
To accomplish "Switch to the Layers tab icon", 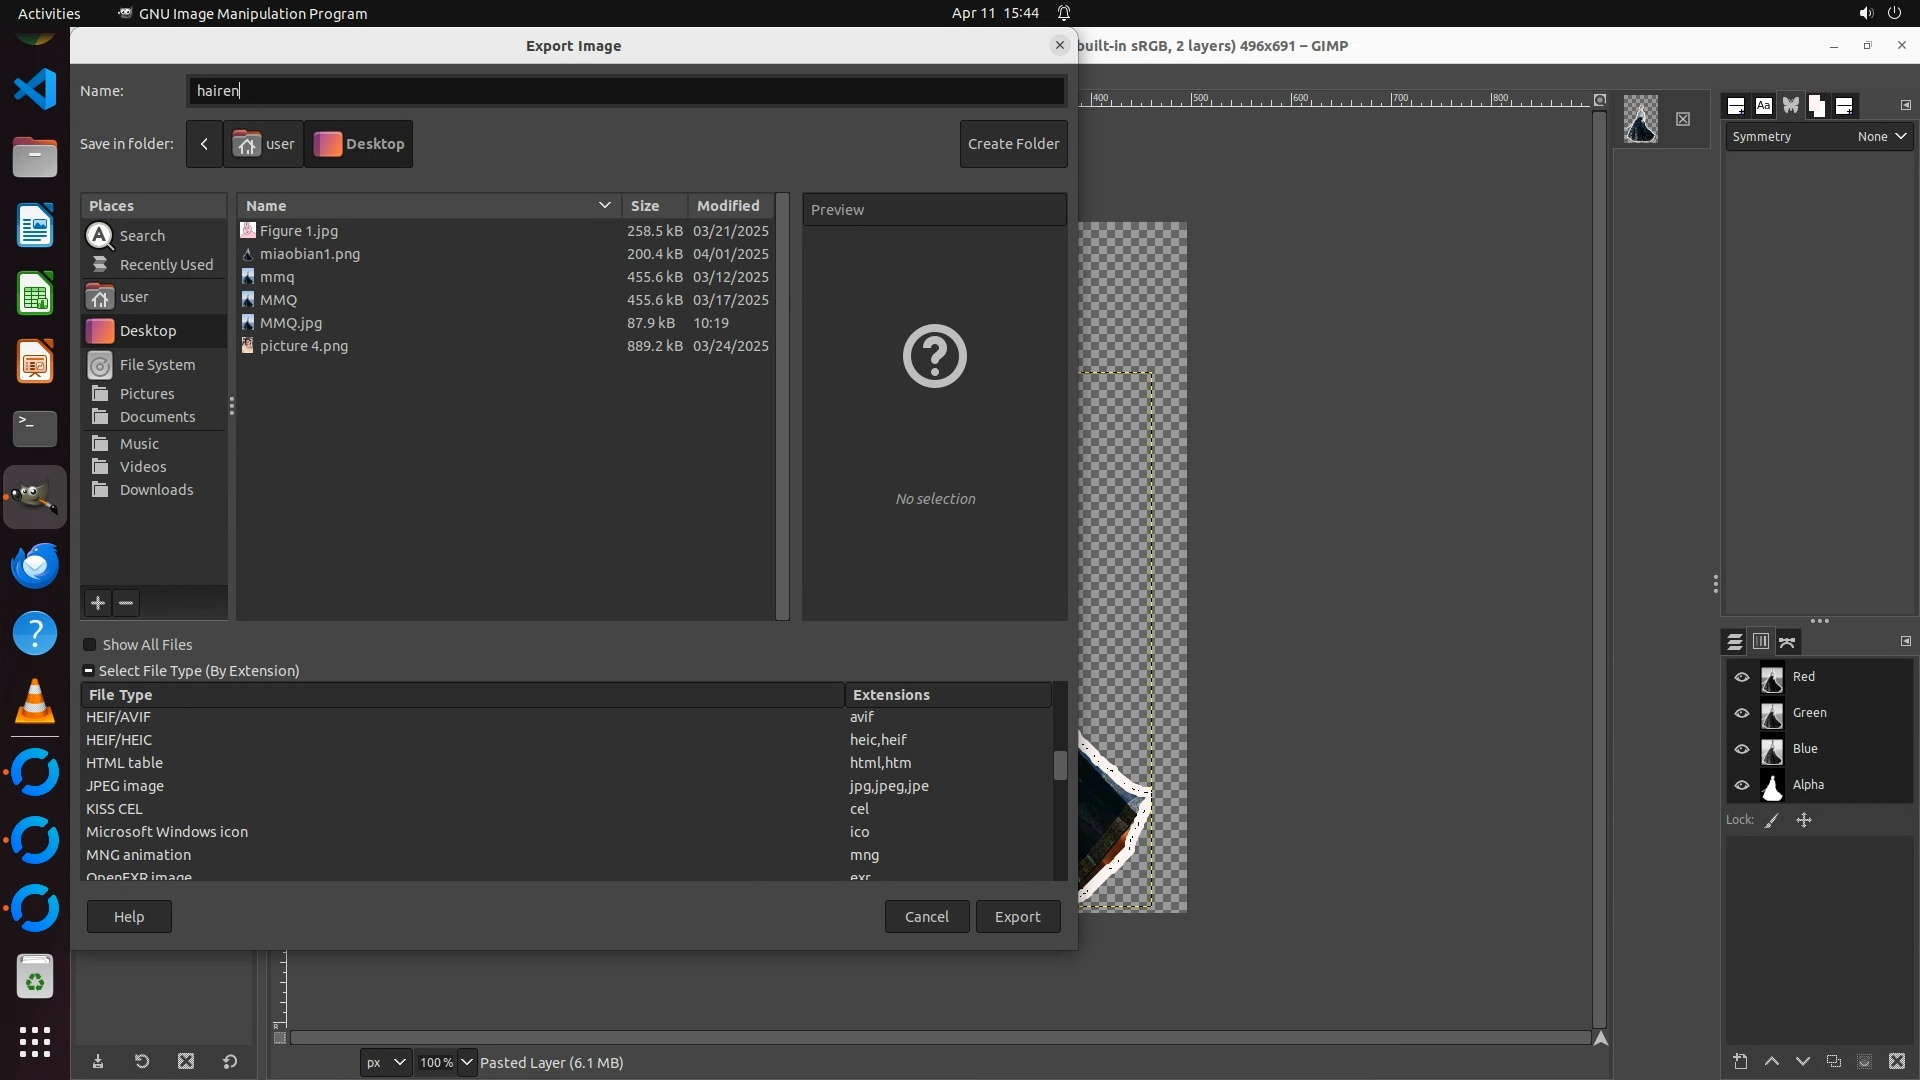I will [x=1735, y=642].
